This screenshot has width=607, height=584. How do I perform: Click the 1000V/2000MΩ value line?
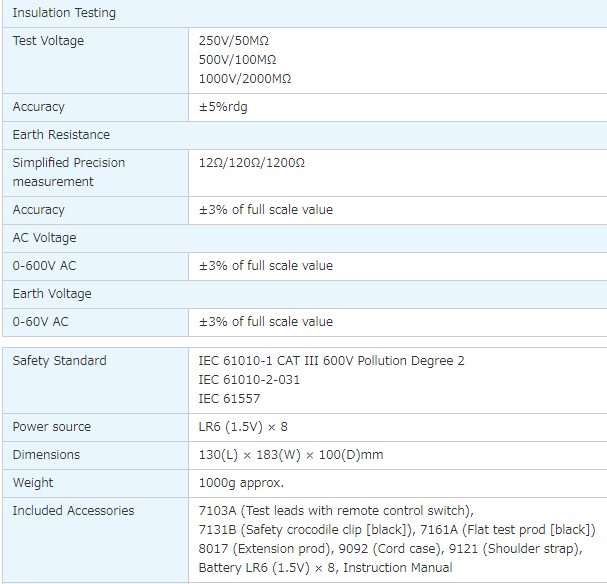[x=245, y=79]
